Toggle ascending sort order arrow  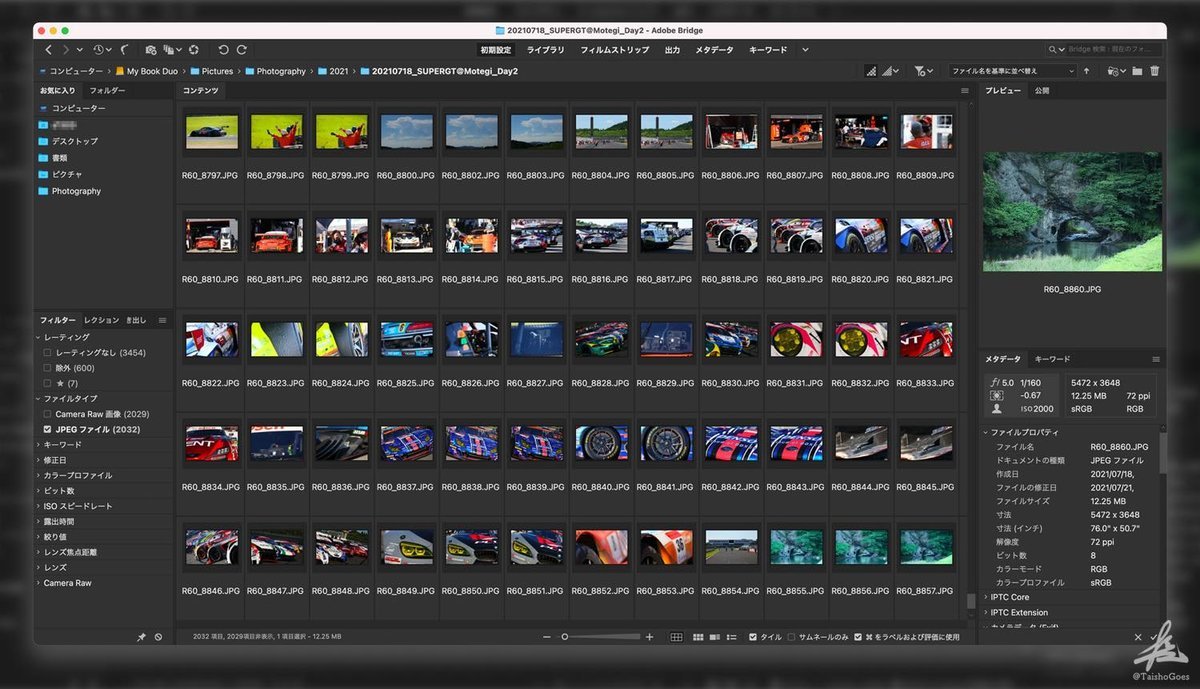1086,71
